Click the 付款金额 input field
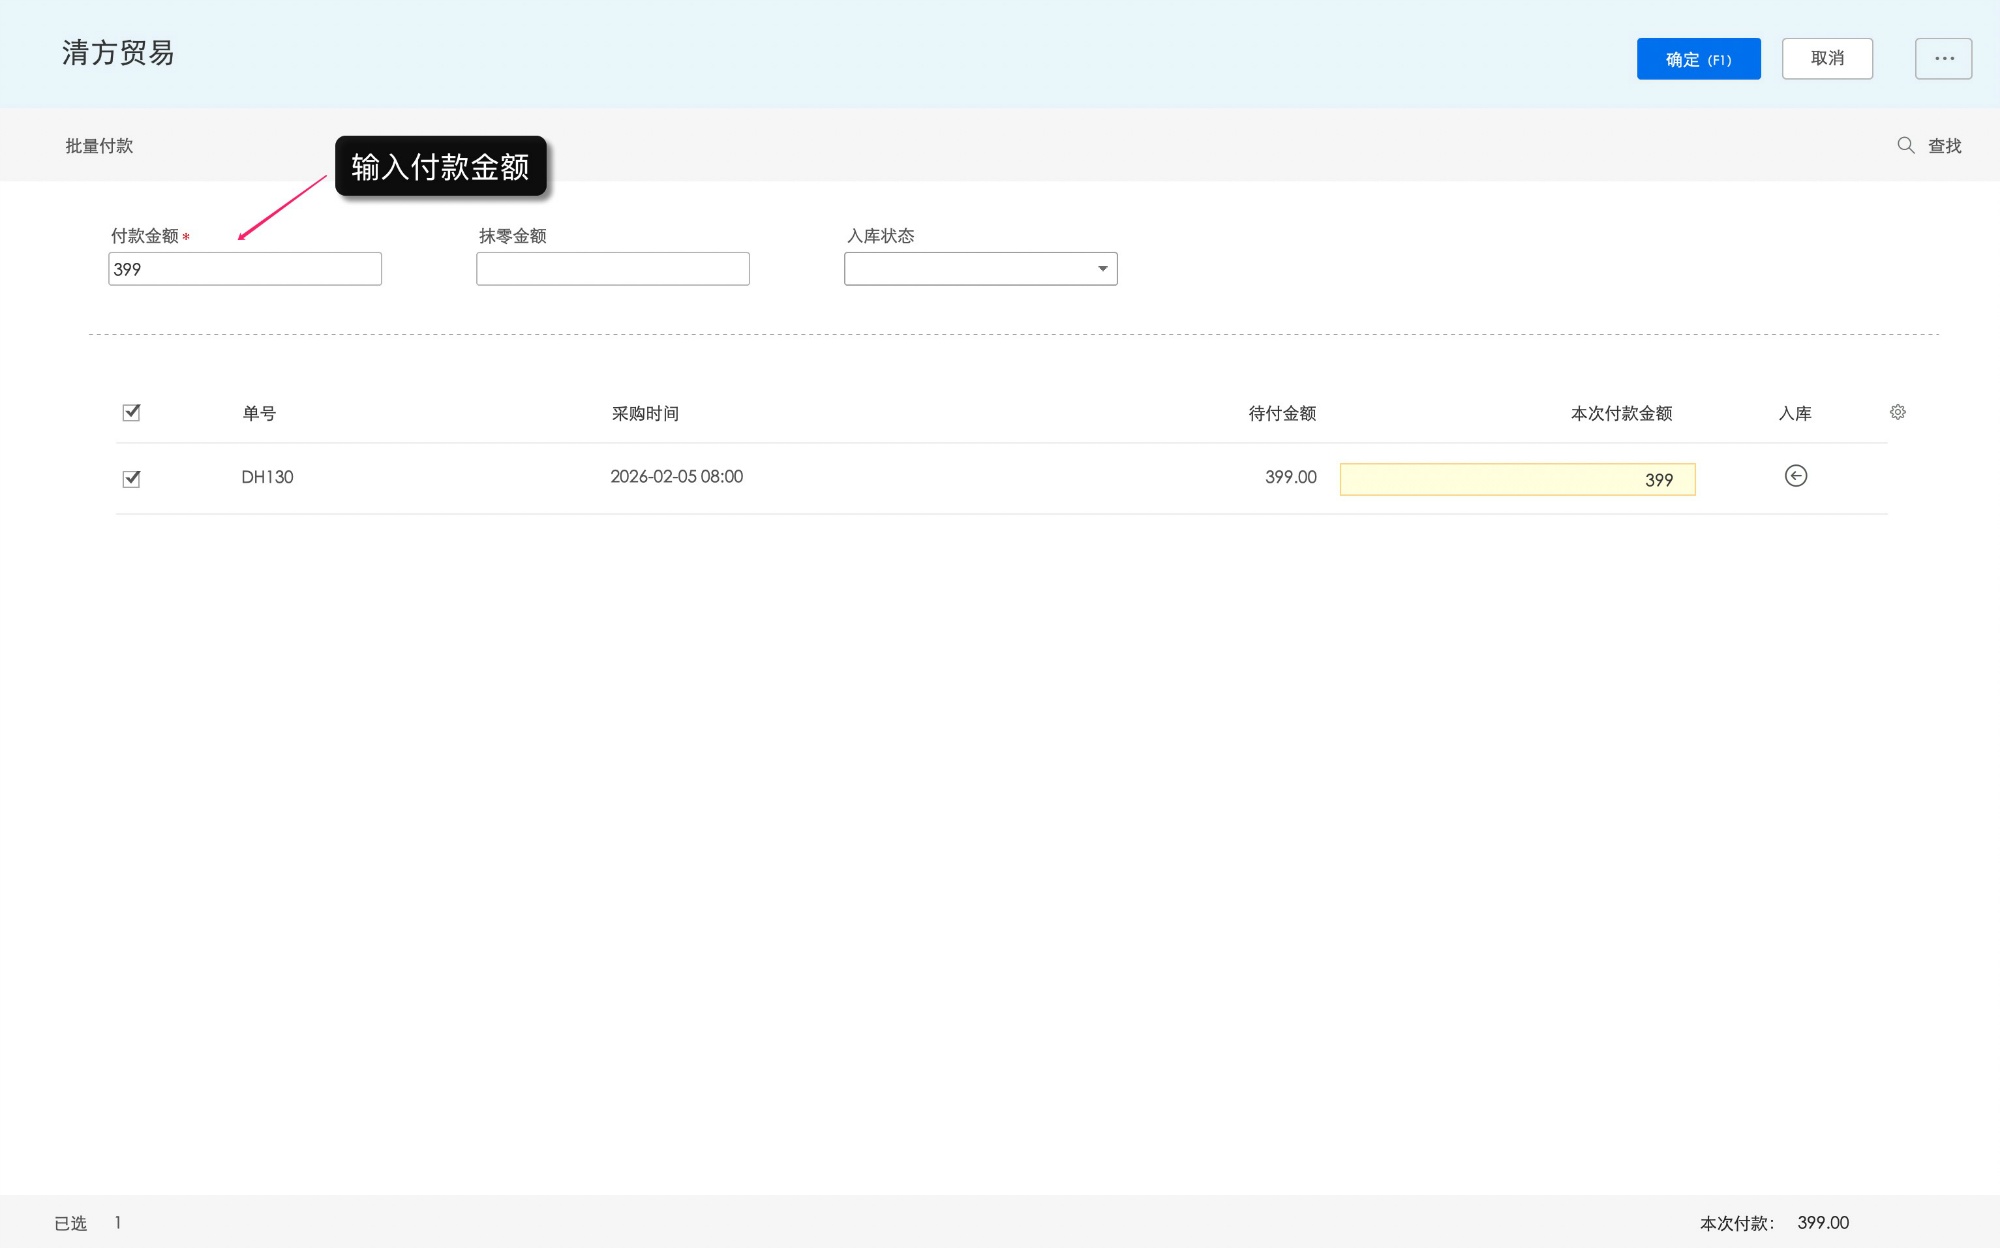The height and width of the screenshot is (1248, 2000). [x=245, y=269]
